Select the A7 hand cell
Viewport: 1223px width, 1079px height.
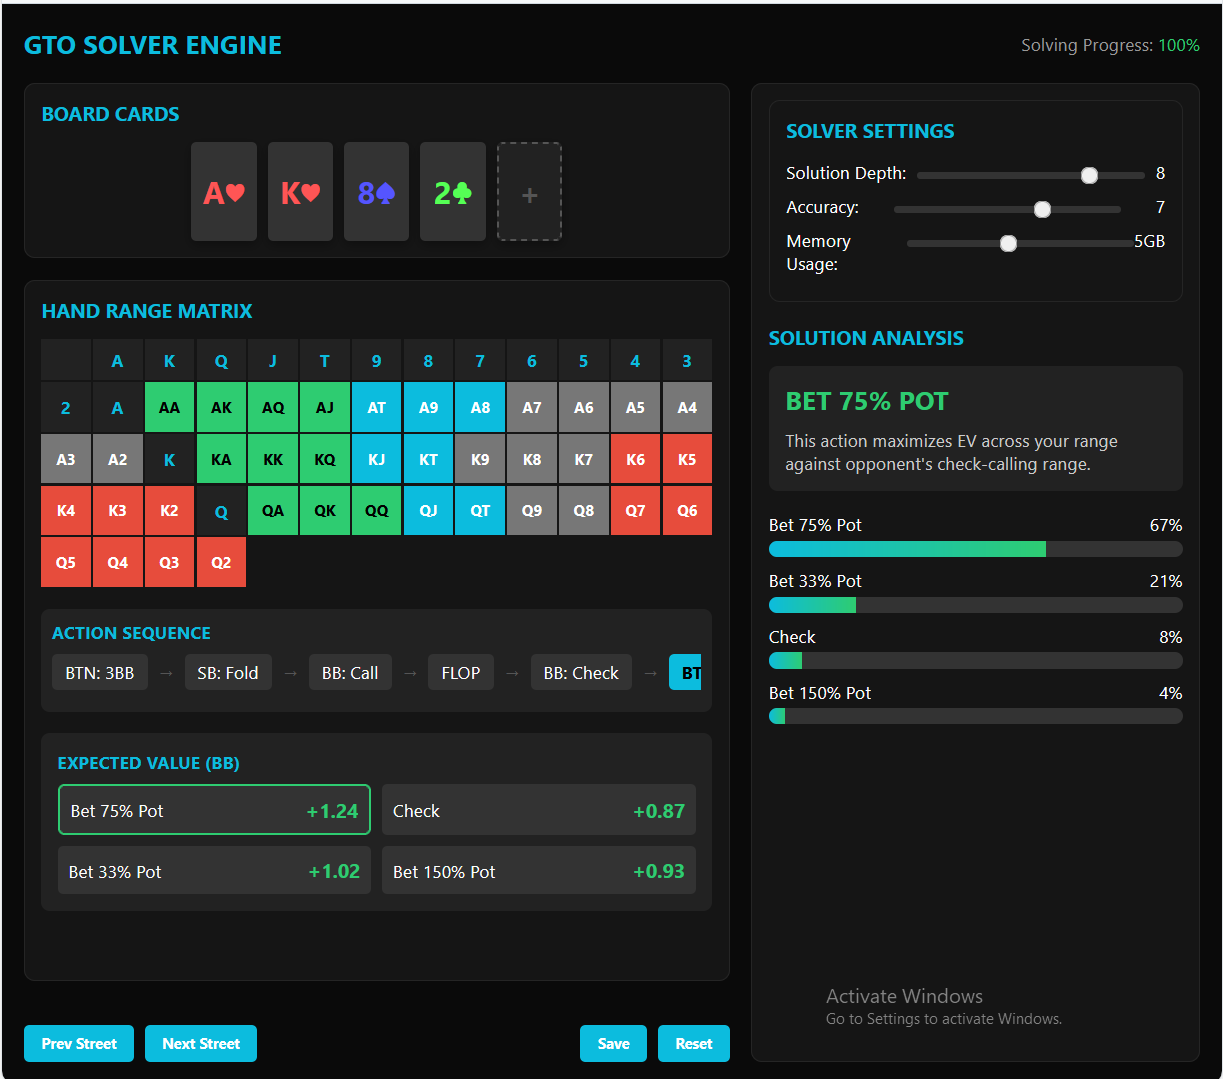point(532,407)
